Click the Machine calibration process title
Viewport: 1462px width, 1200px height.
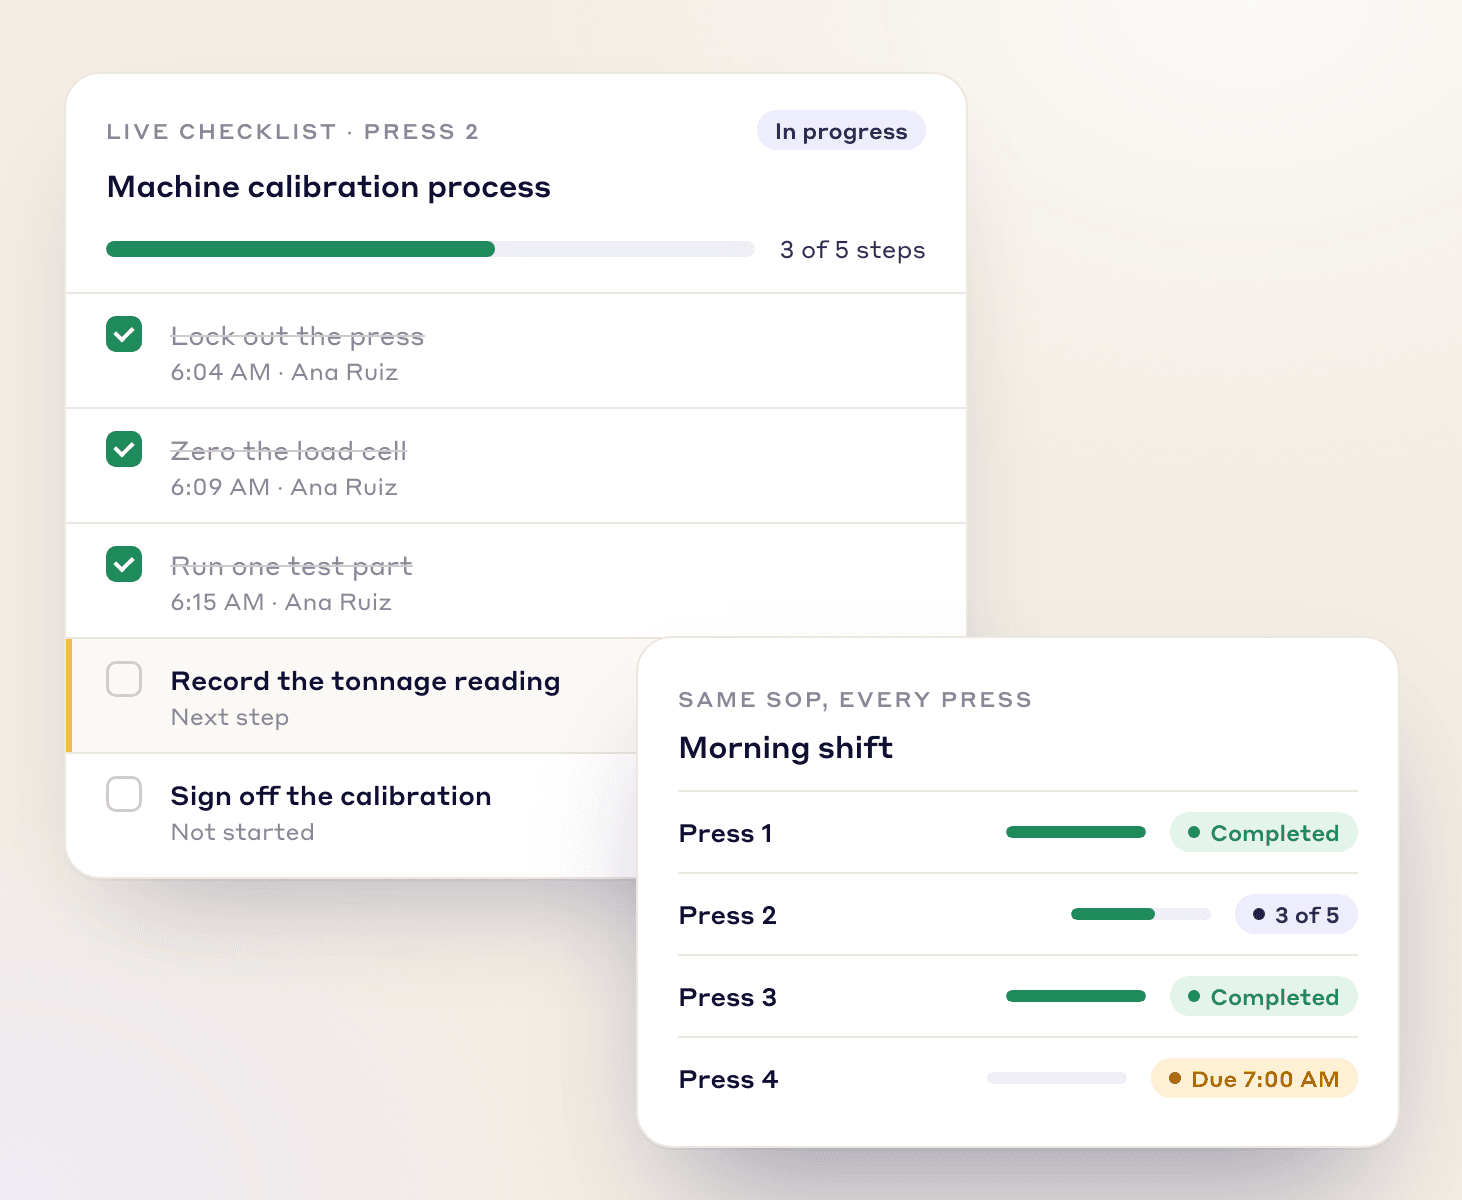pos(329,187)
